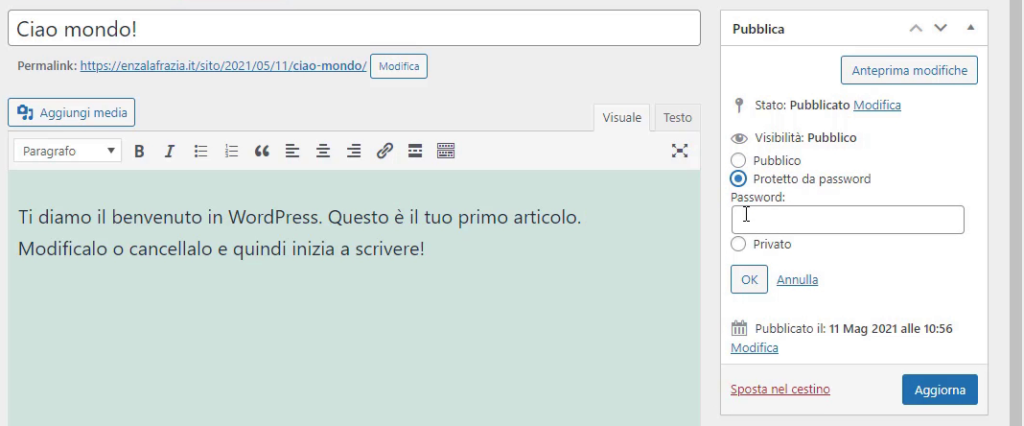Select Protetto da password radio button
Image resolution: width=1024 pixels, height=426 pixels.
click(x=739, y=179)
